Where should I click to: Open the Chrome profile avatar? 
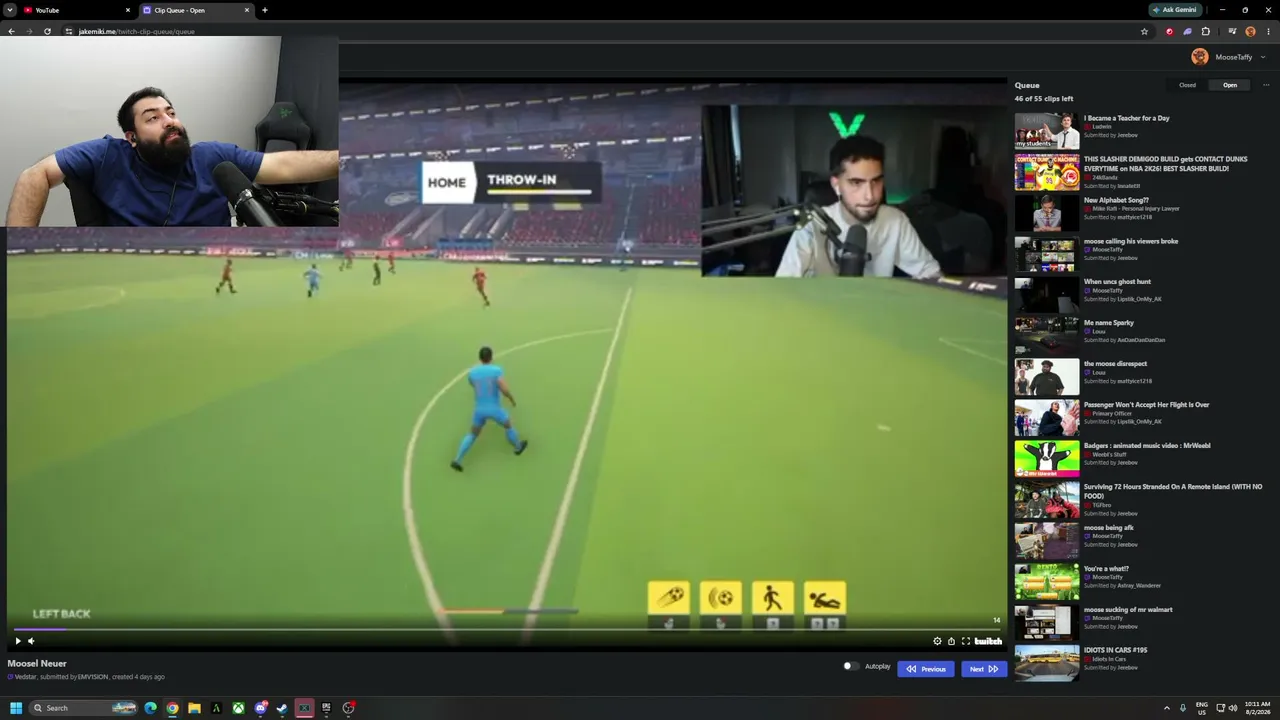tap(1250, 31)
